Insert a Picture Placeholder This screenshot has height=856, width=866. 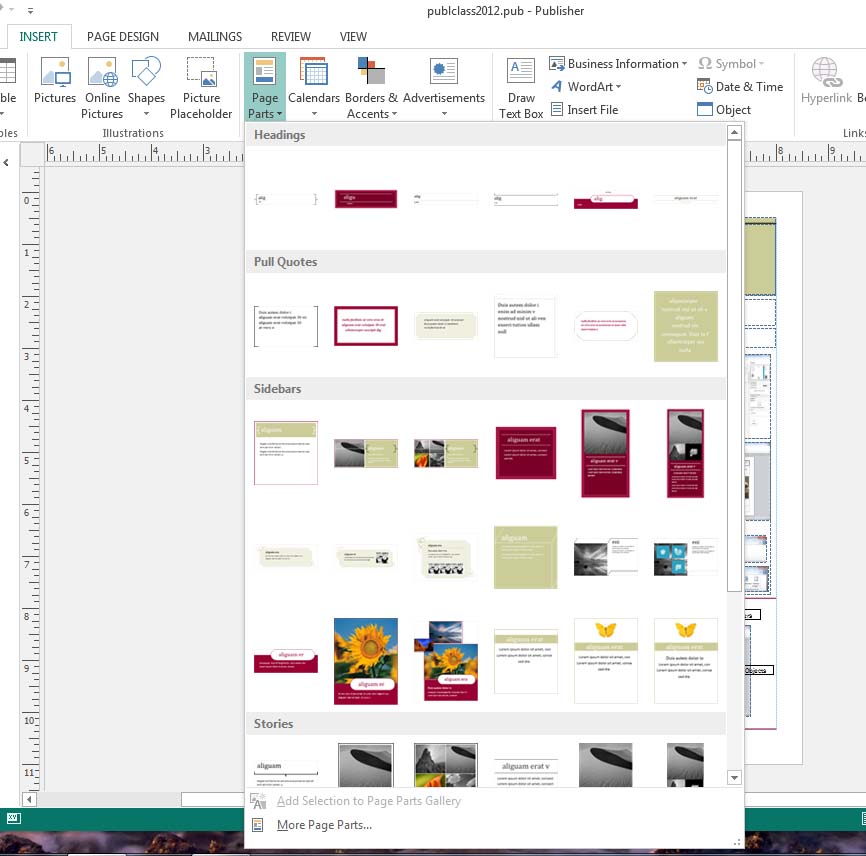click(201, 85)
